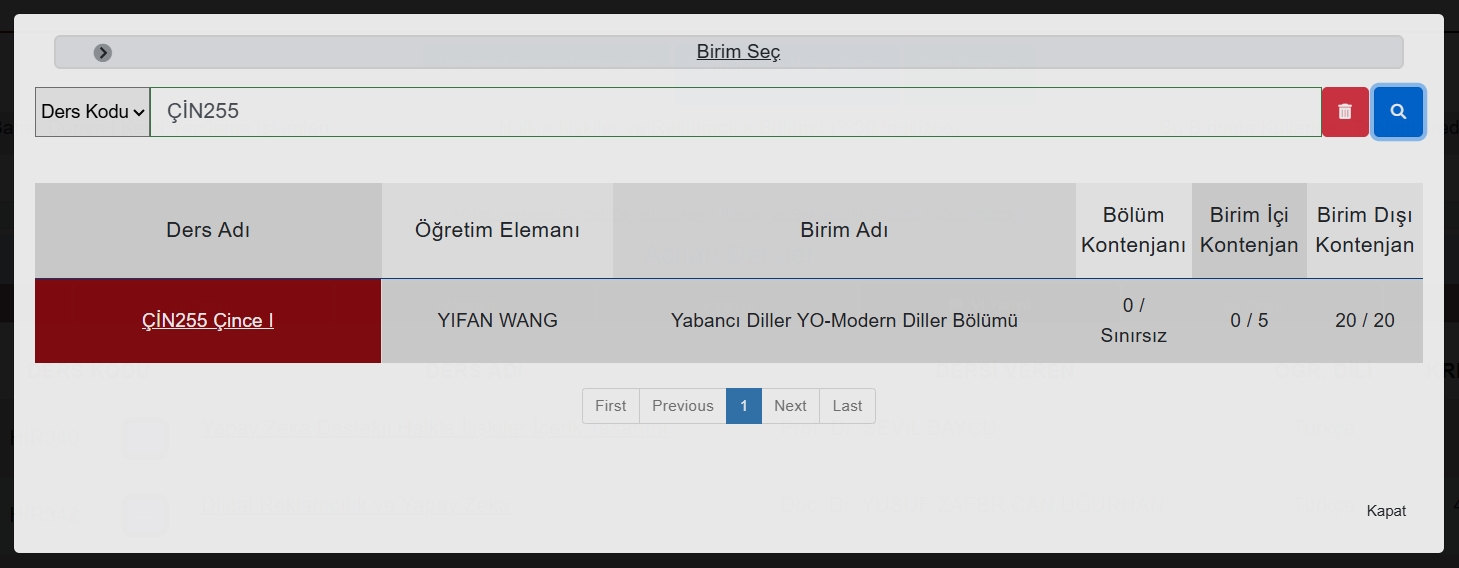The height and width of the screenshot is (568, 1459).
Task: Click the chevron icon in Birim Seç bar
Action: coord(103,53)
